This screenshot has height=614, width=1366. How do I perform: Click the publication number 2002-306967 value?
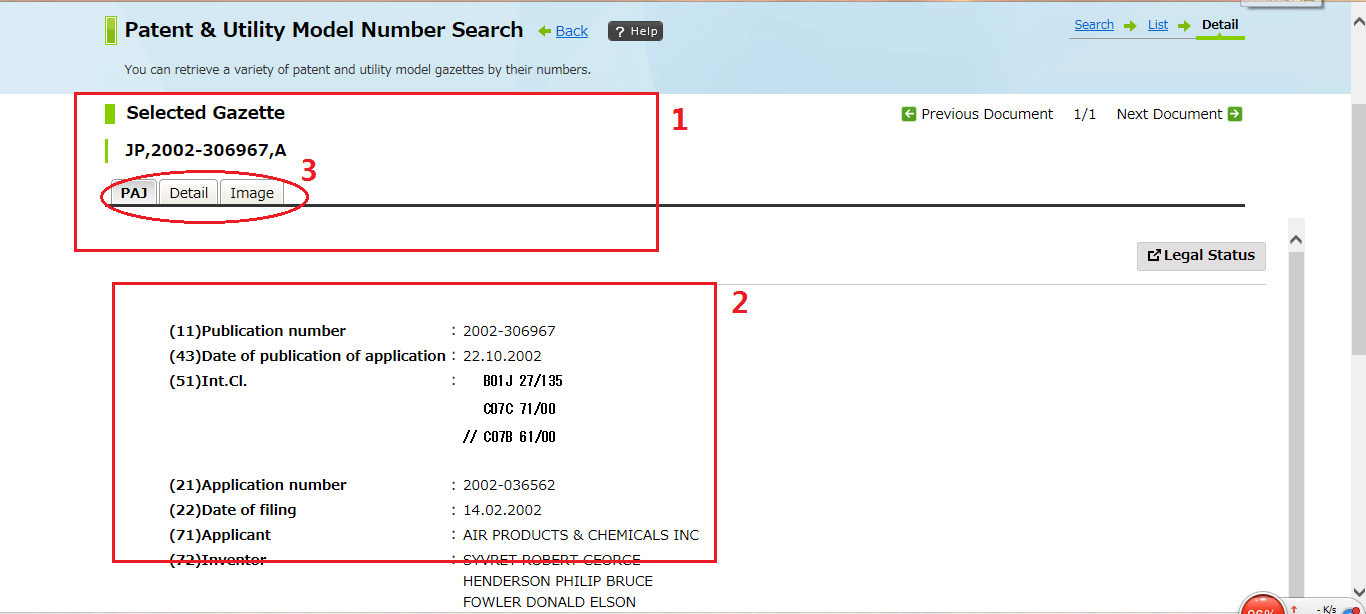tap(509, 331)
